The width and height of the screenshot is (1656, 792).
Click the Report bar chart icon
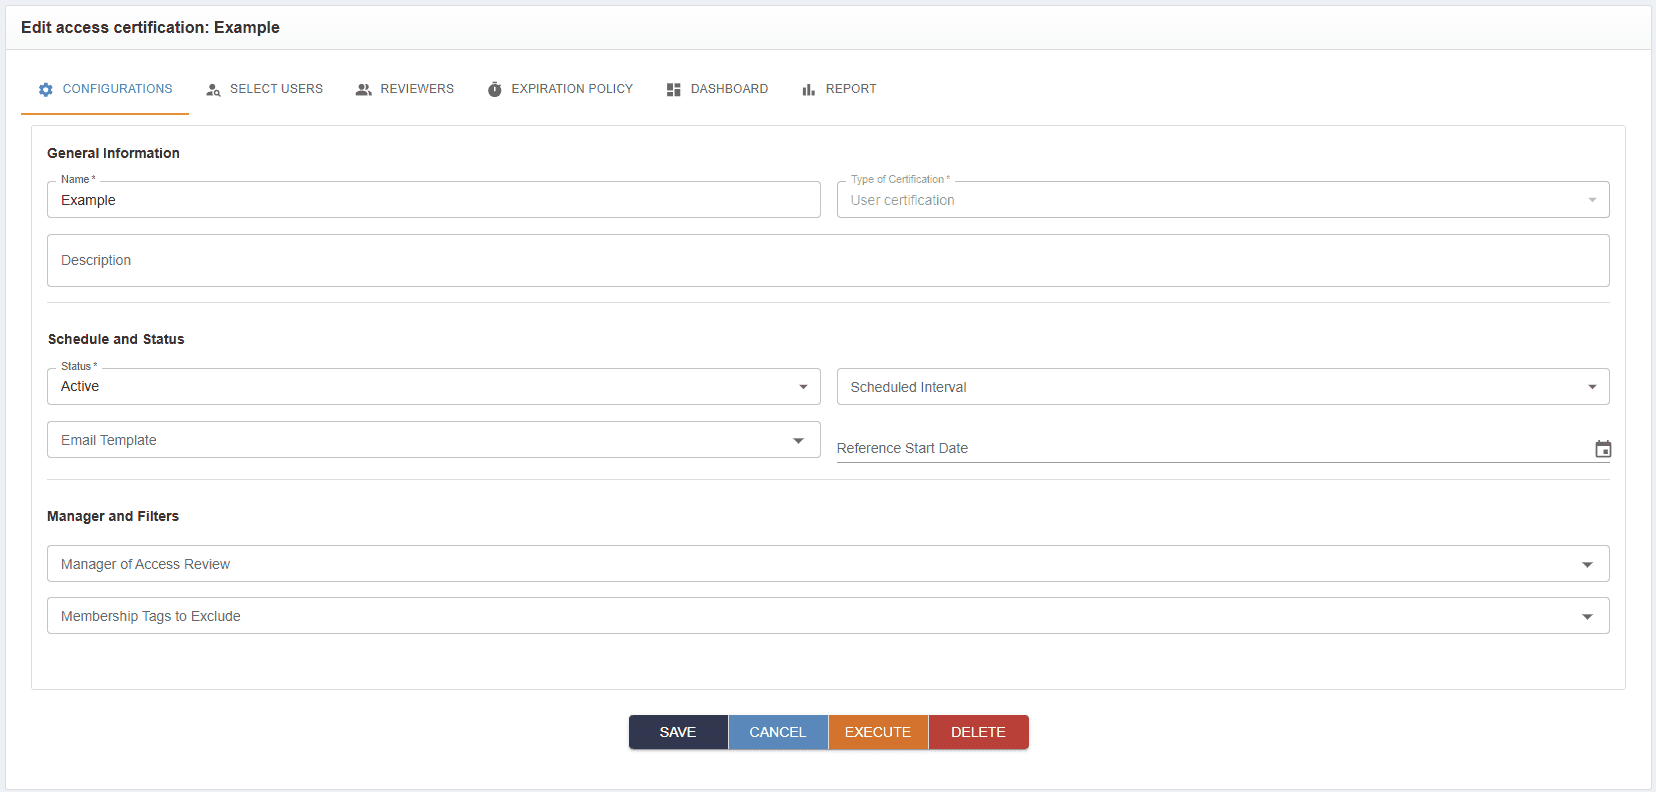coord(808,90)
